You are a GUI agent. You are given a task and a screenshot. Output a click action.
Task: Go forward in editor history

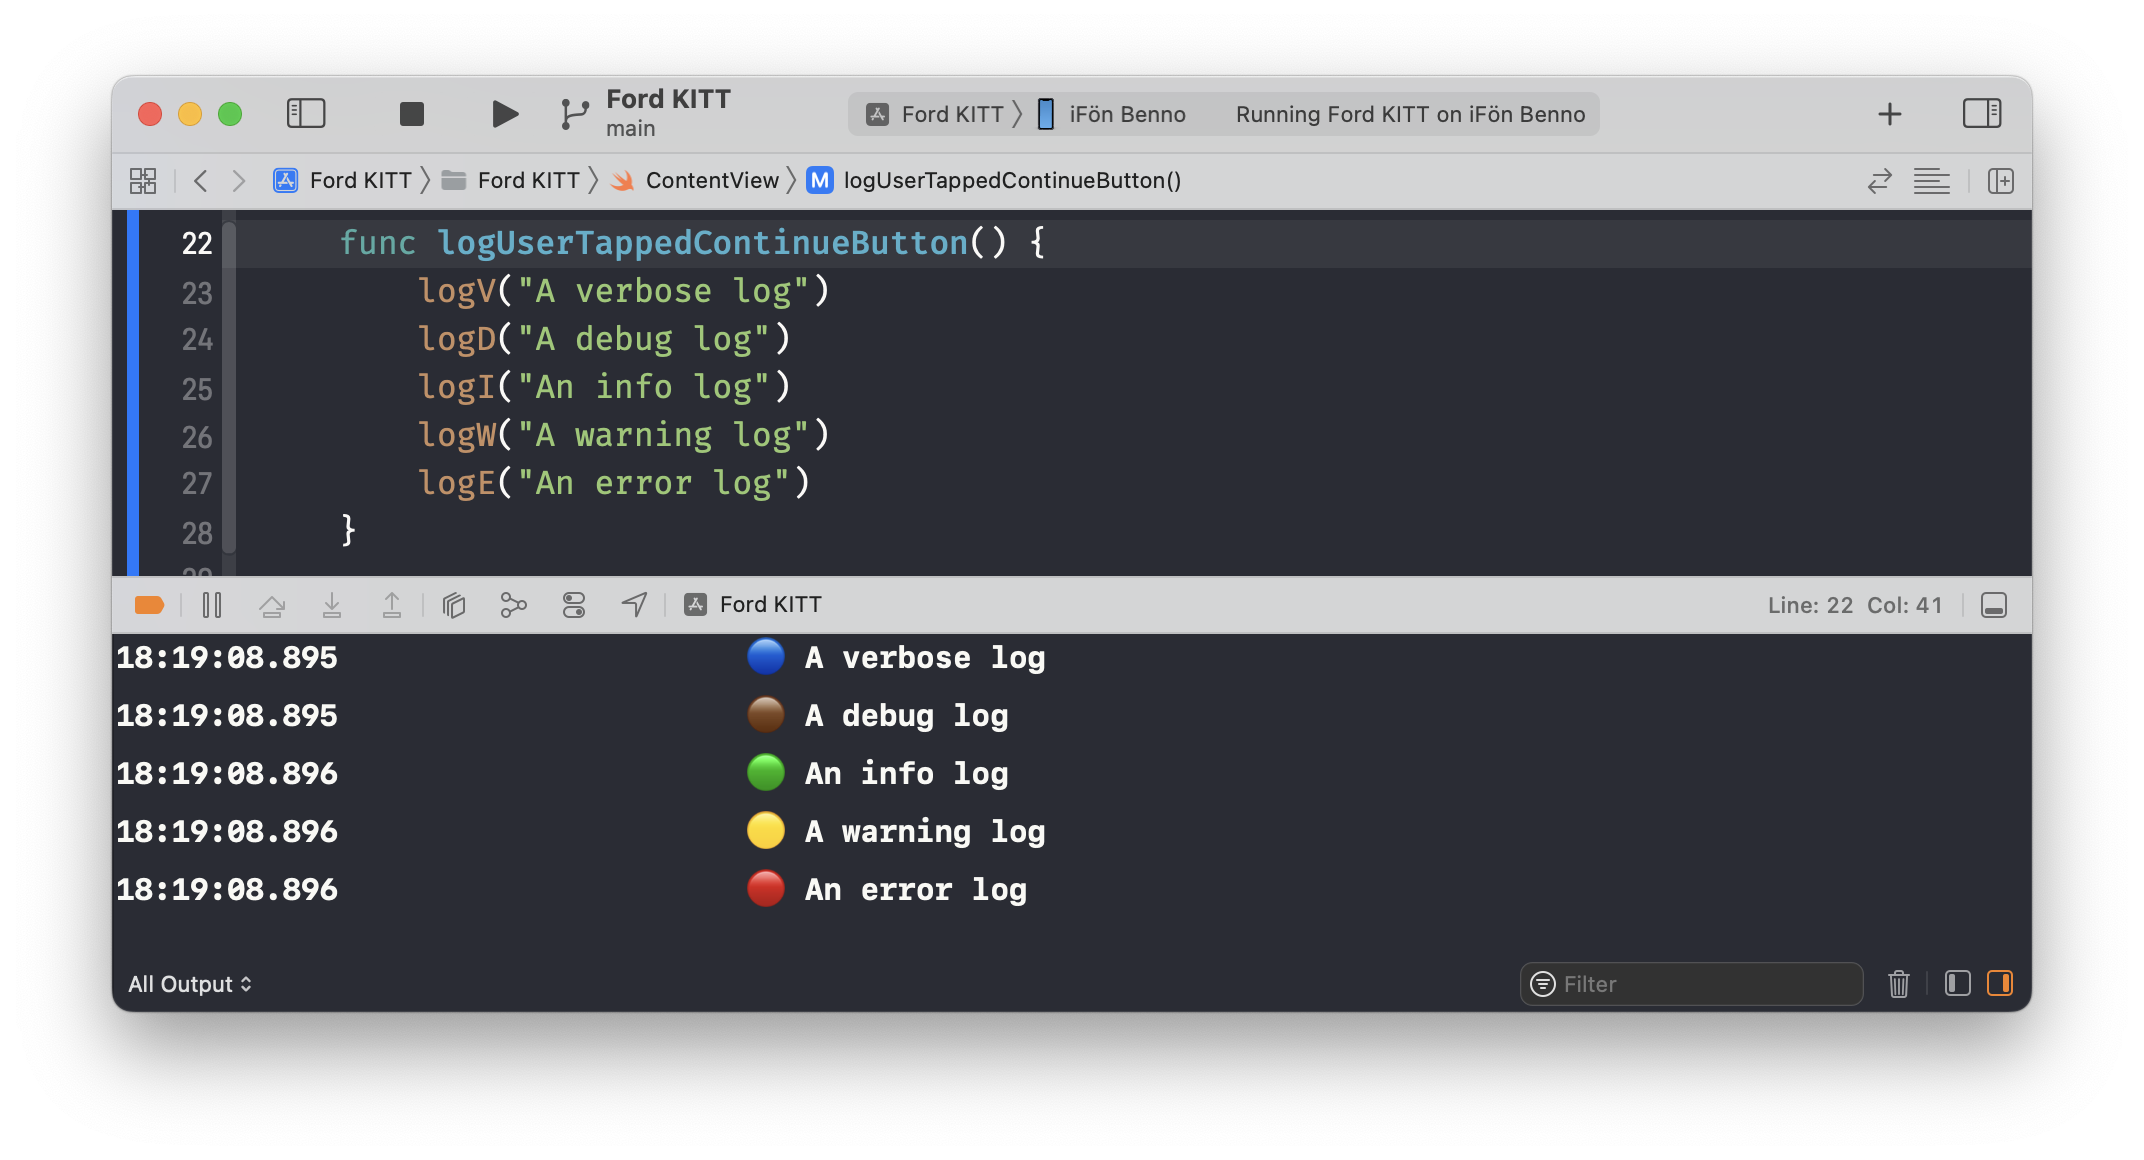[x=238, y=180]
